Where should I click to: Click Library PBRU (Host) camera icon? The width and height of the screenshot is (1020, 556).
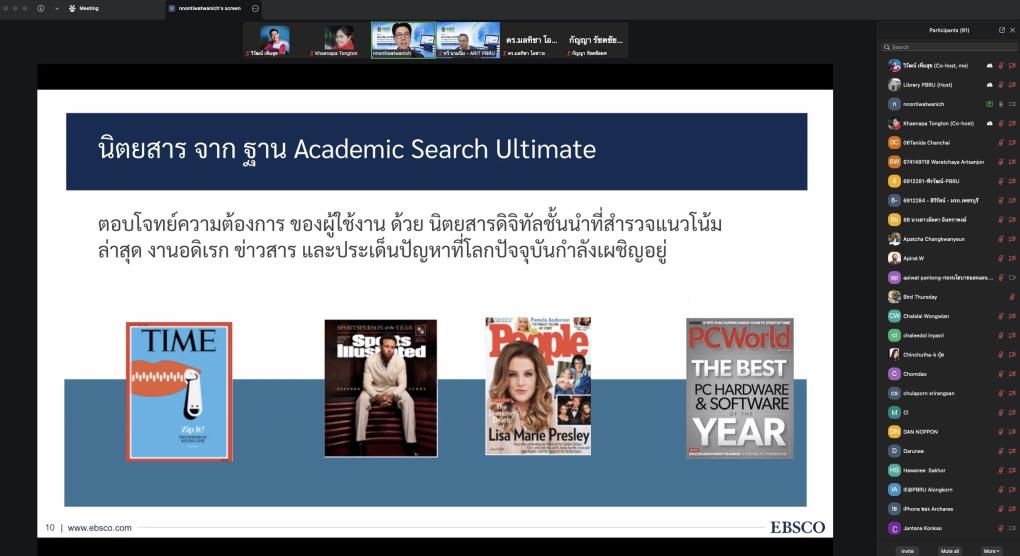(1012, 85)
